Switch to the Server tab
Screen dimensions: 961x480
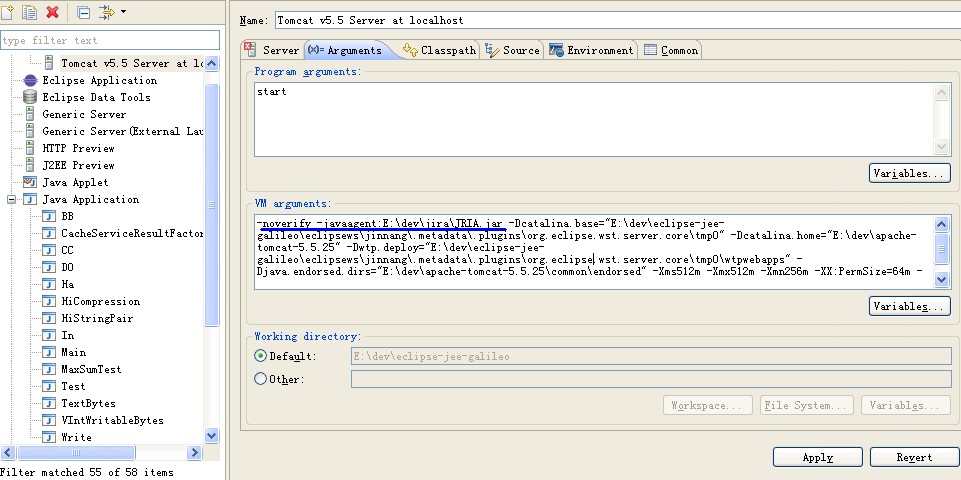click(272, 50)
